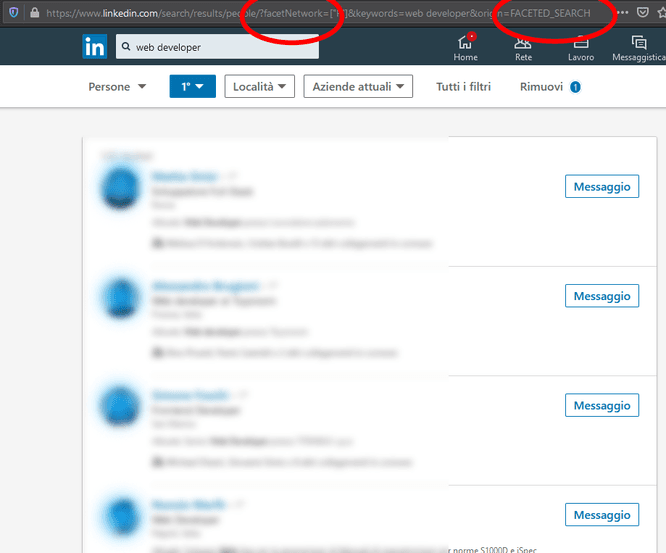Open the Home nav item
The width and height of the screenshot is (666, 553).
coord(466,48)
